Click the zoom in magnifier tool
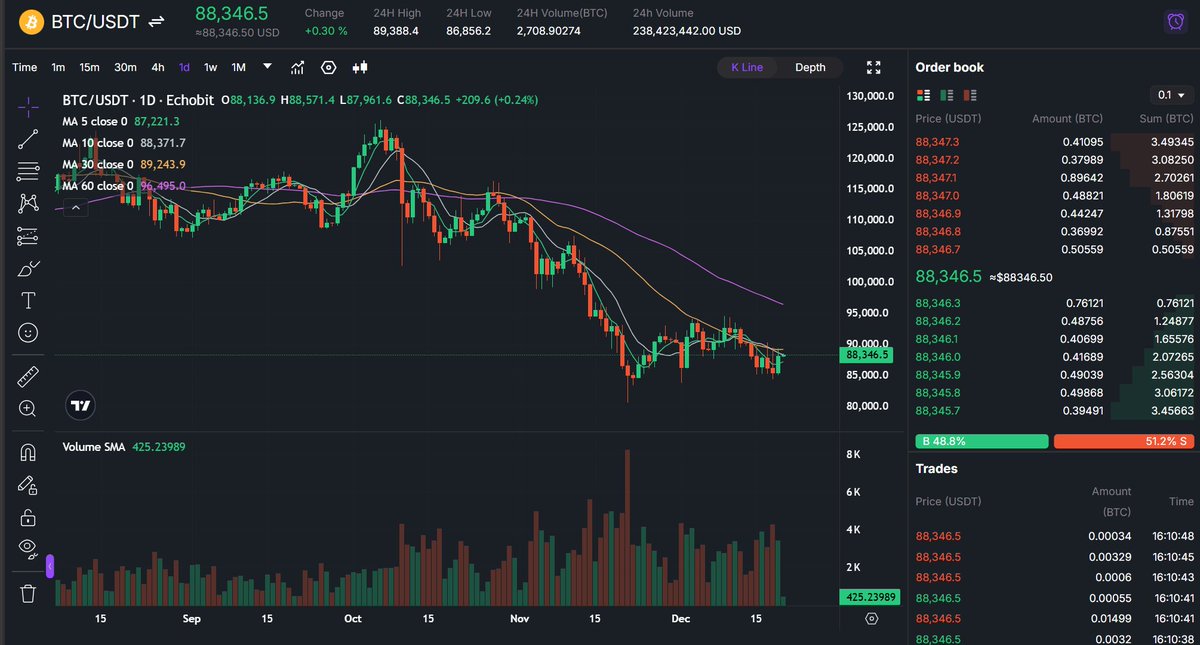Viewport: 1200px width, 645px height. (x=28, y=409)
